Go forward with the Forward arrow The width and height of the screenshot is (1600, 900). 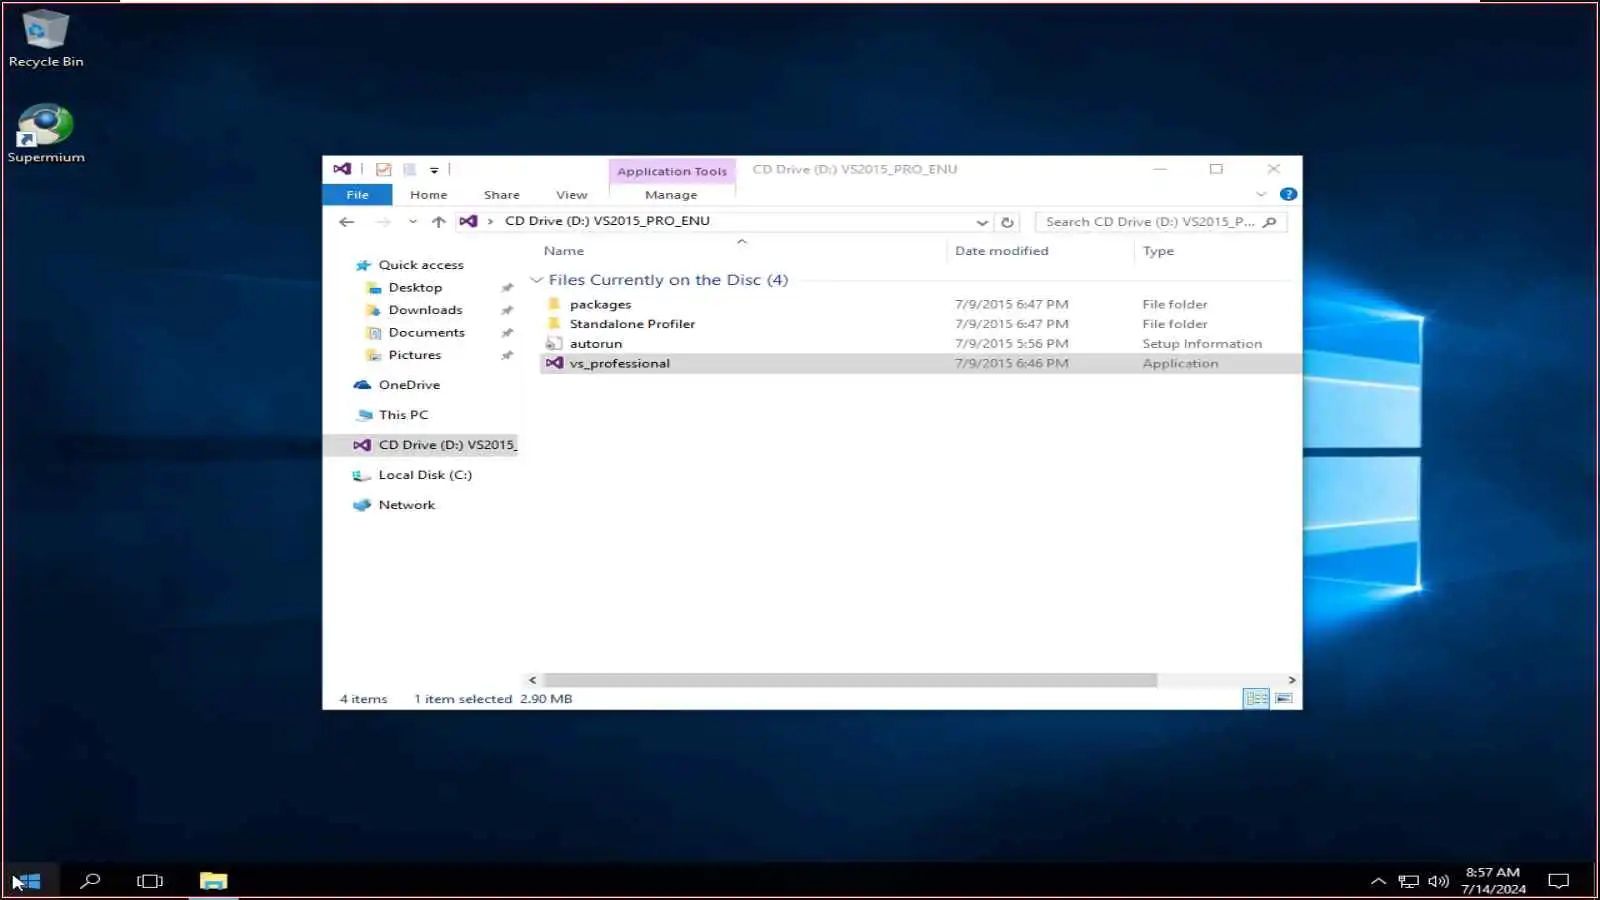(383, 222)
